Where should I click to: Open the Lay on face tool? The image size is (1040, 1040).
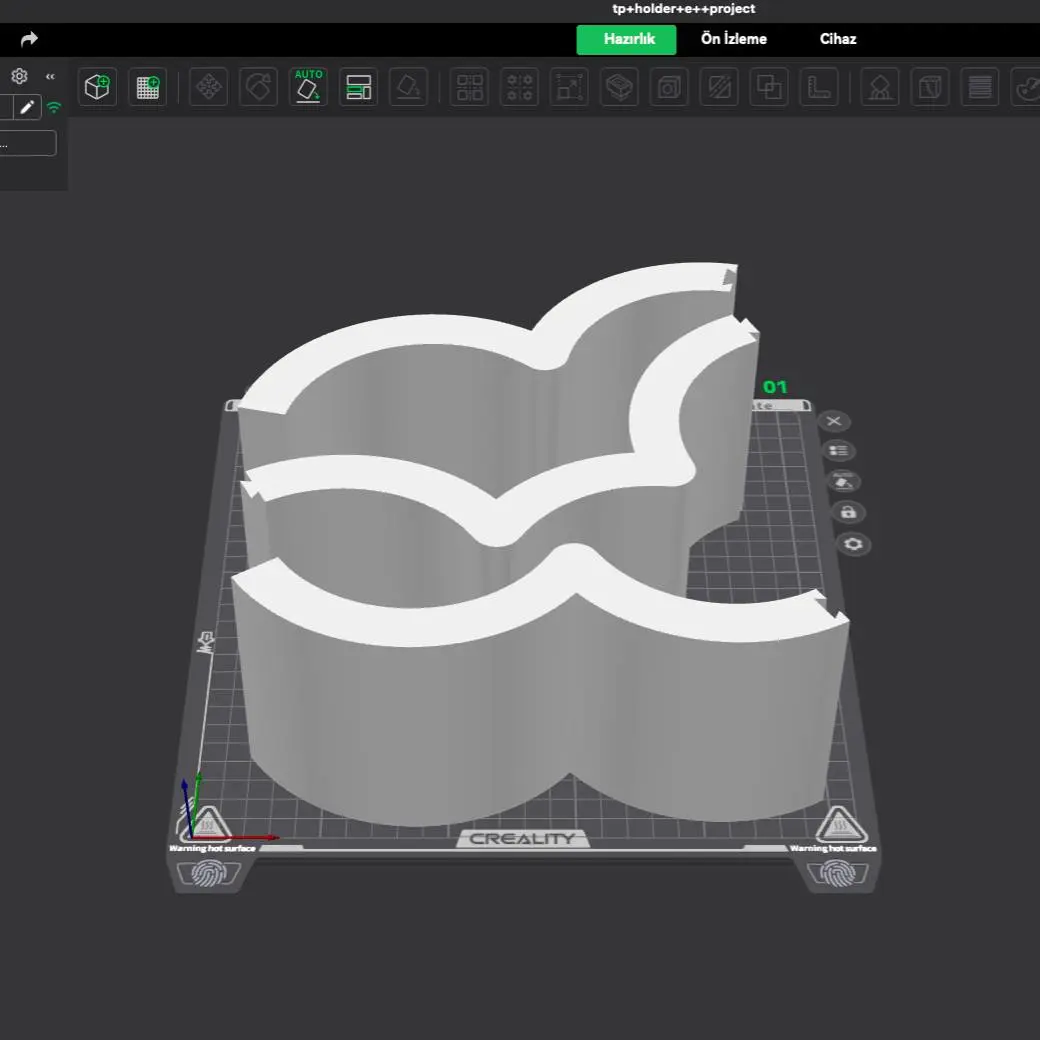coord(408,87)
